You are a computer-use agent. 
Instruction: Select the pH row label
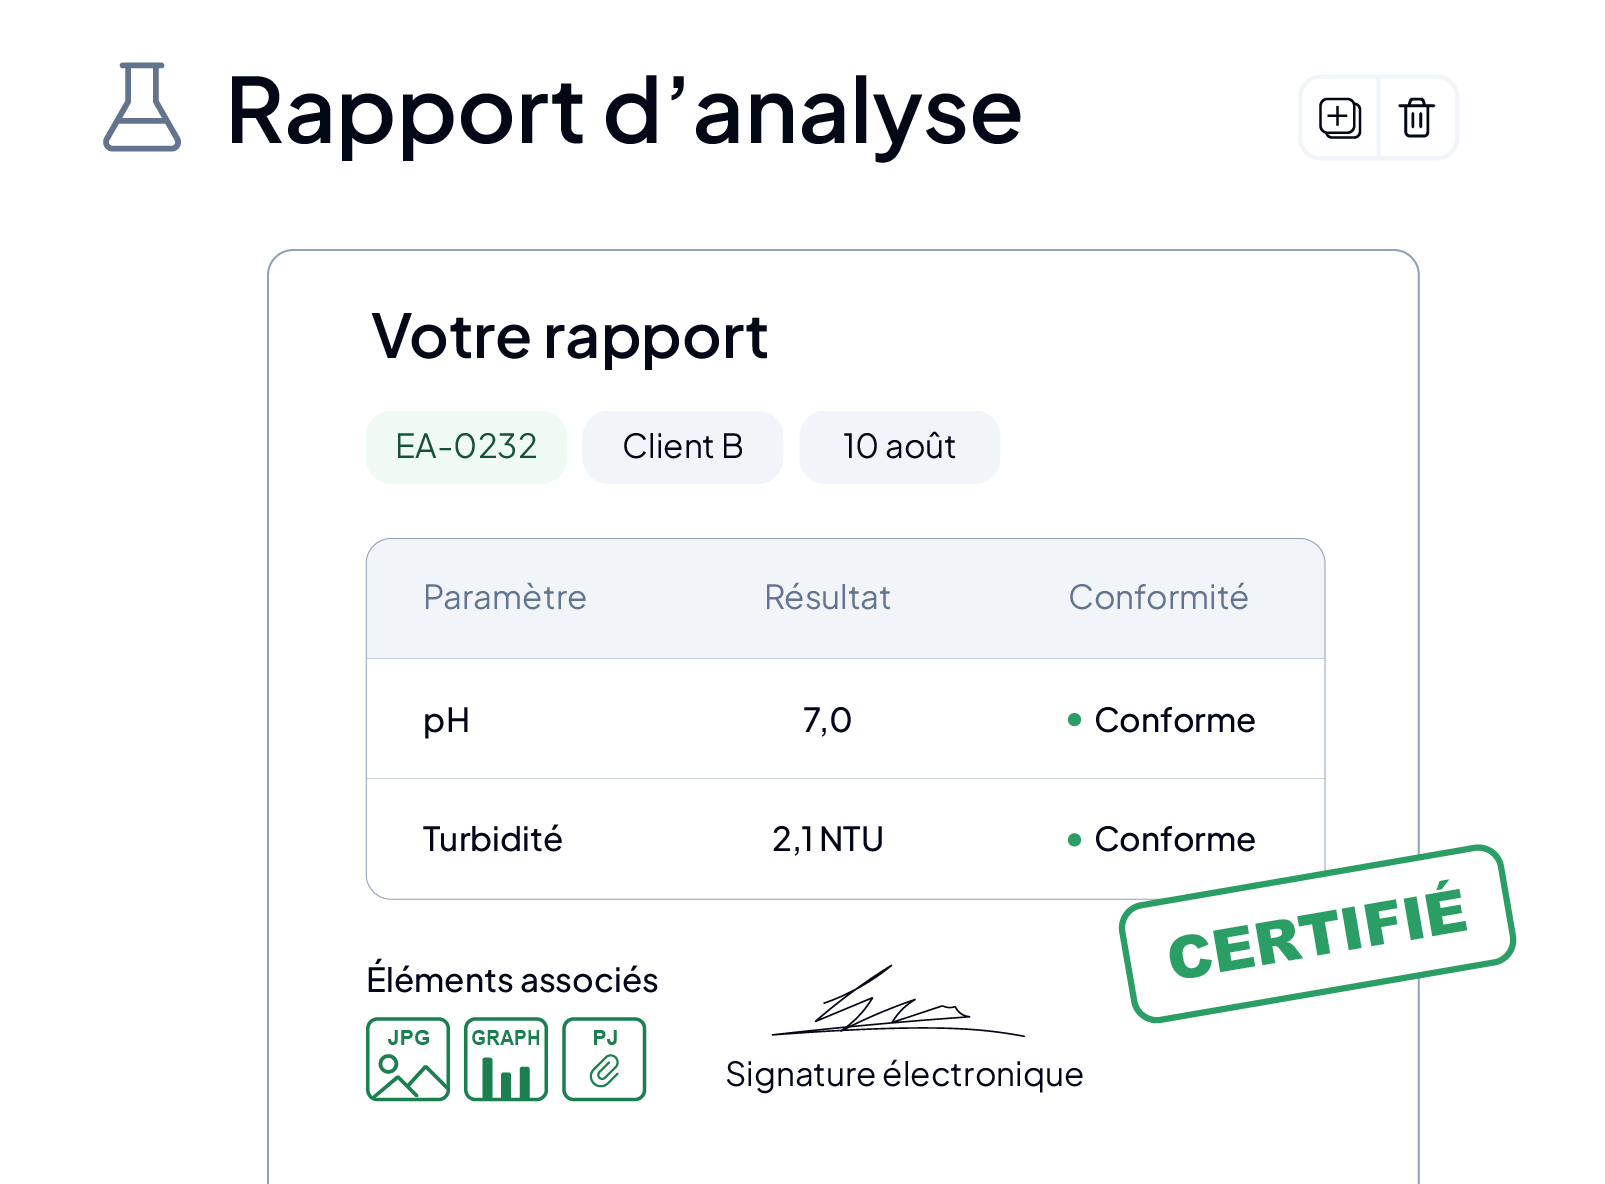point(446,721)
